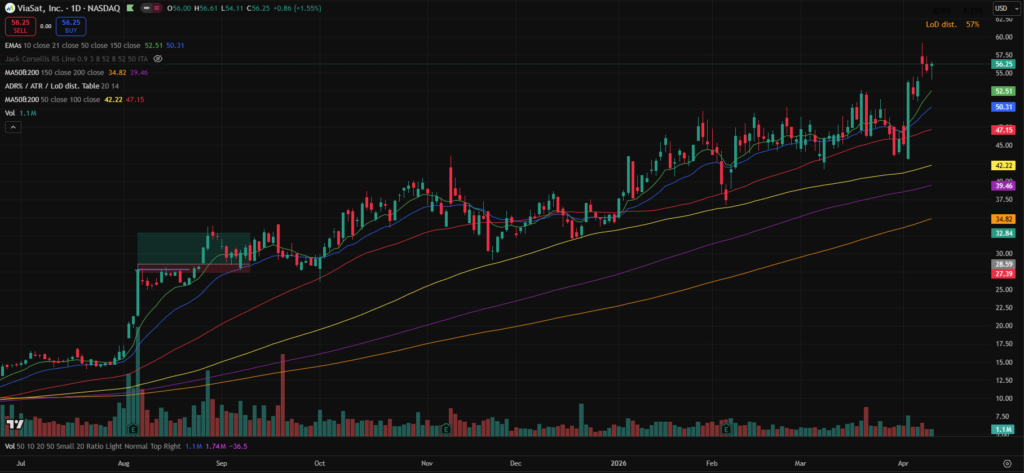This screenshot has width=1024, height=473.
Task: Click the TradingView logo at chart bottom-left
Action: pyautogui.click(x=13, y=425)
